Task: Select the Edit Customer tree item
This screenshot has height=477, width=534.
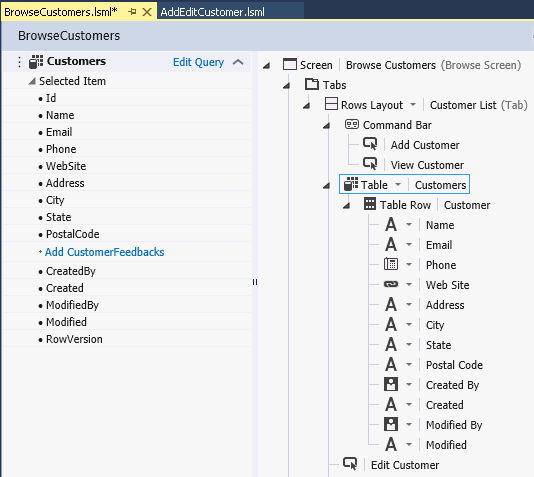Action: (405, 465)
